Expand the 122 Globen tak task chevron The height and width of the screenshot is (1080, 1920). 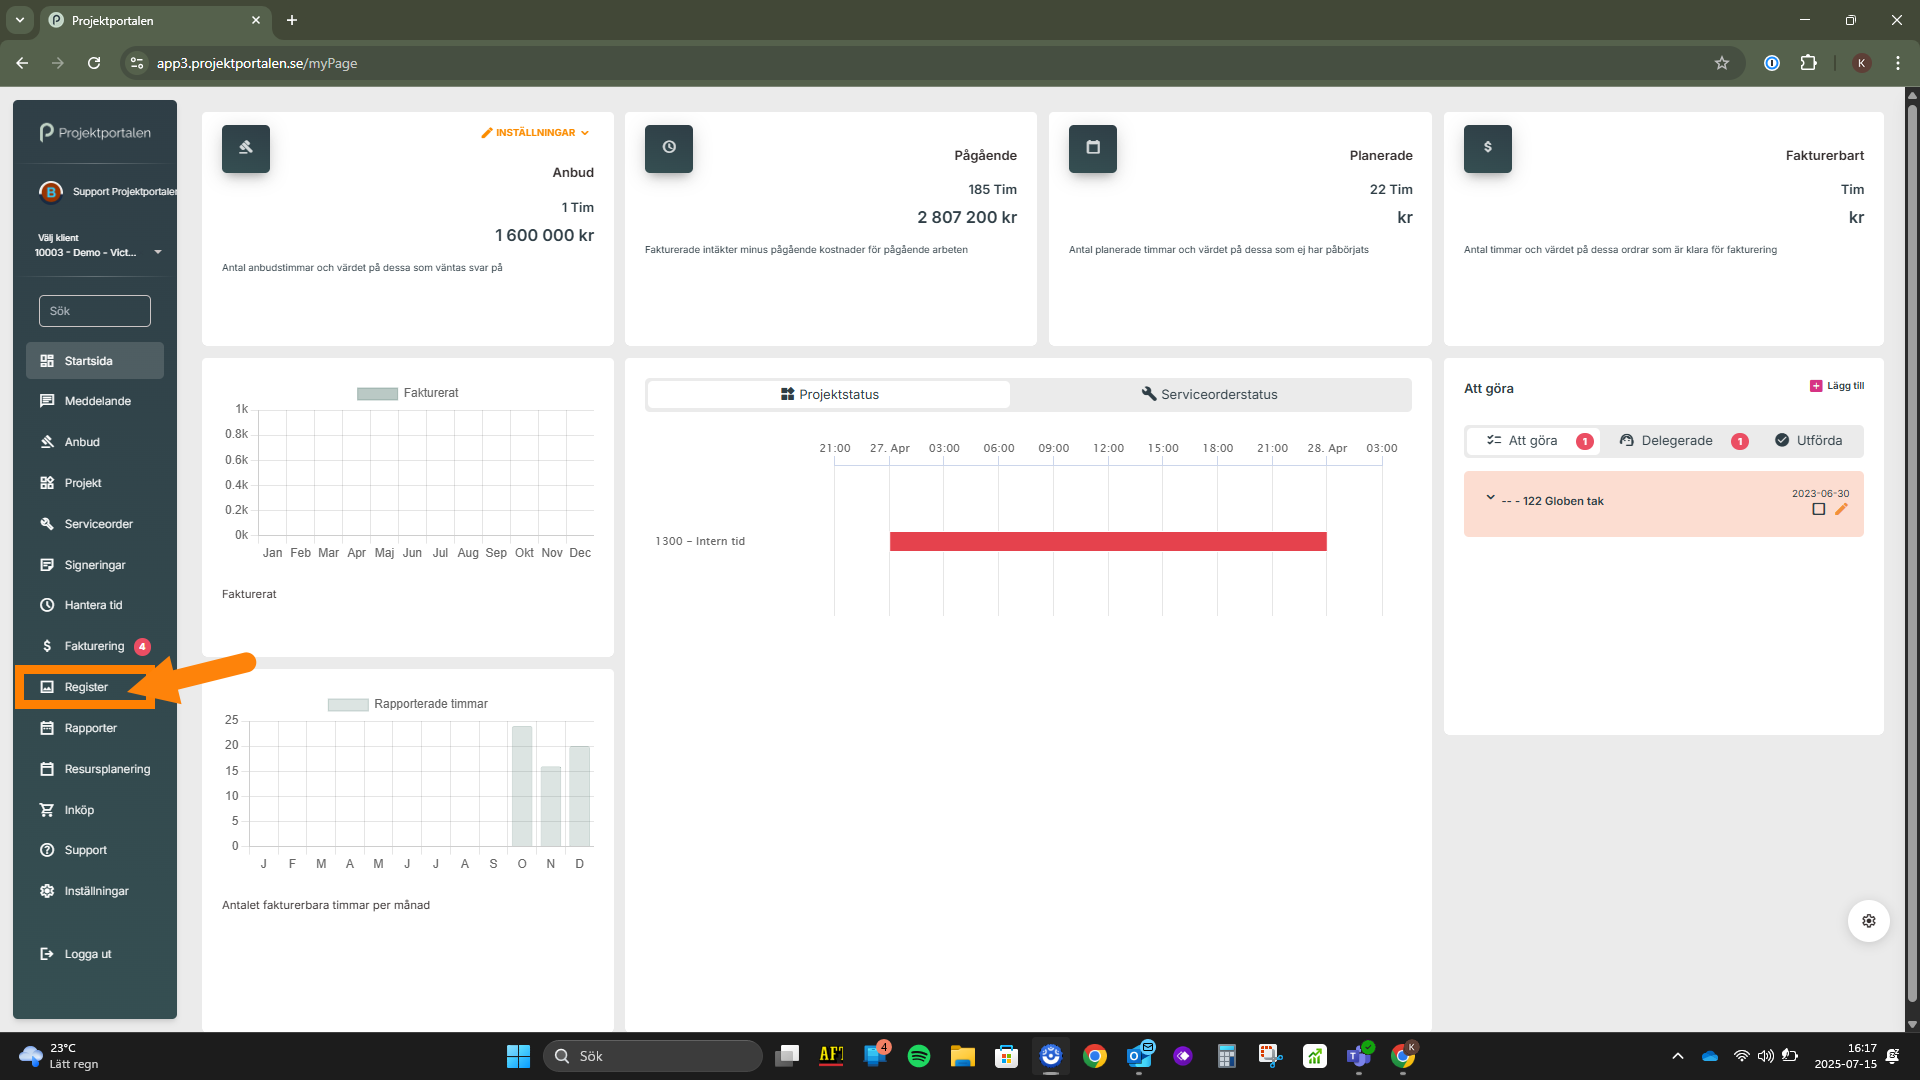pyautogui.click(x=1490, y=498)
